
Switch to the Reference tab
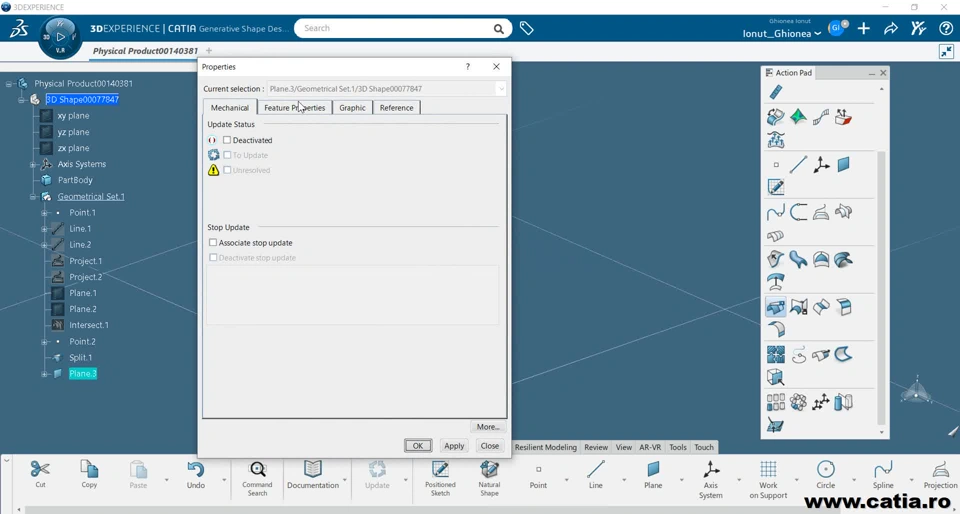point(396,108)
